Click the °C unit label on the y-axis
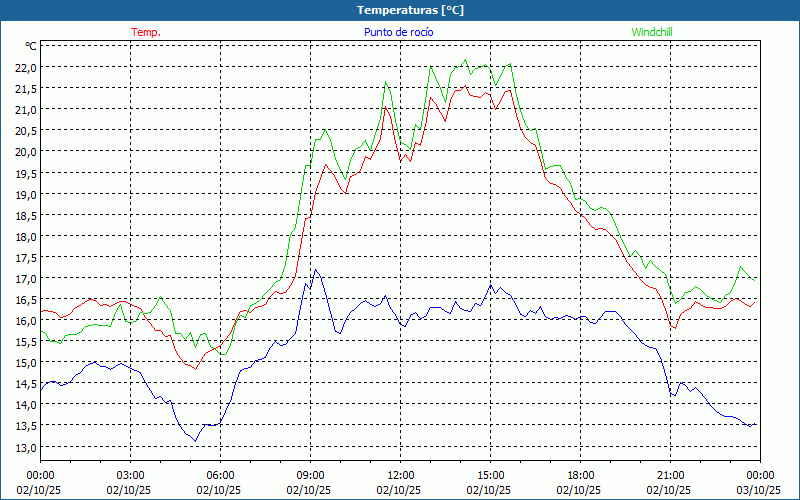Image resolution: width=800 pixels, height=500 pixels. click(30, 46)
